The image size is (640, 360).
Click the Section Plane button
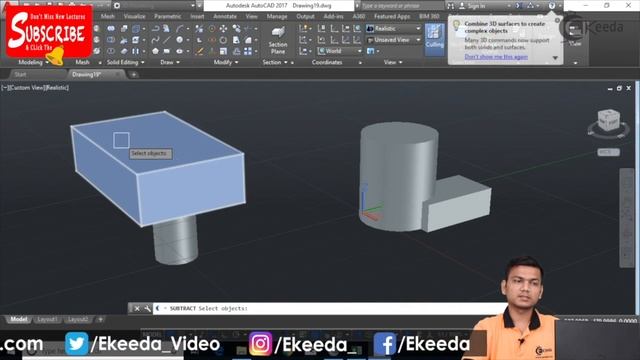[278, 40]
